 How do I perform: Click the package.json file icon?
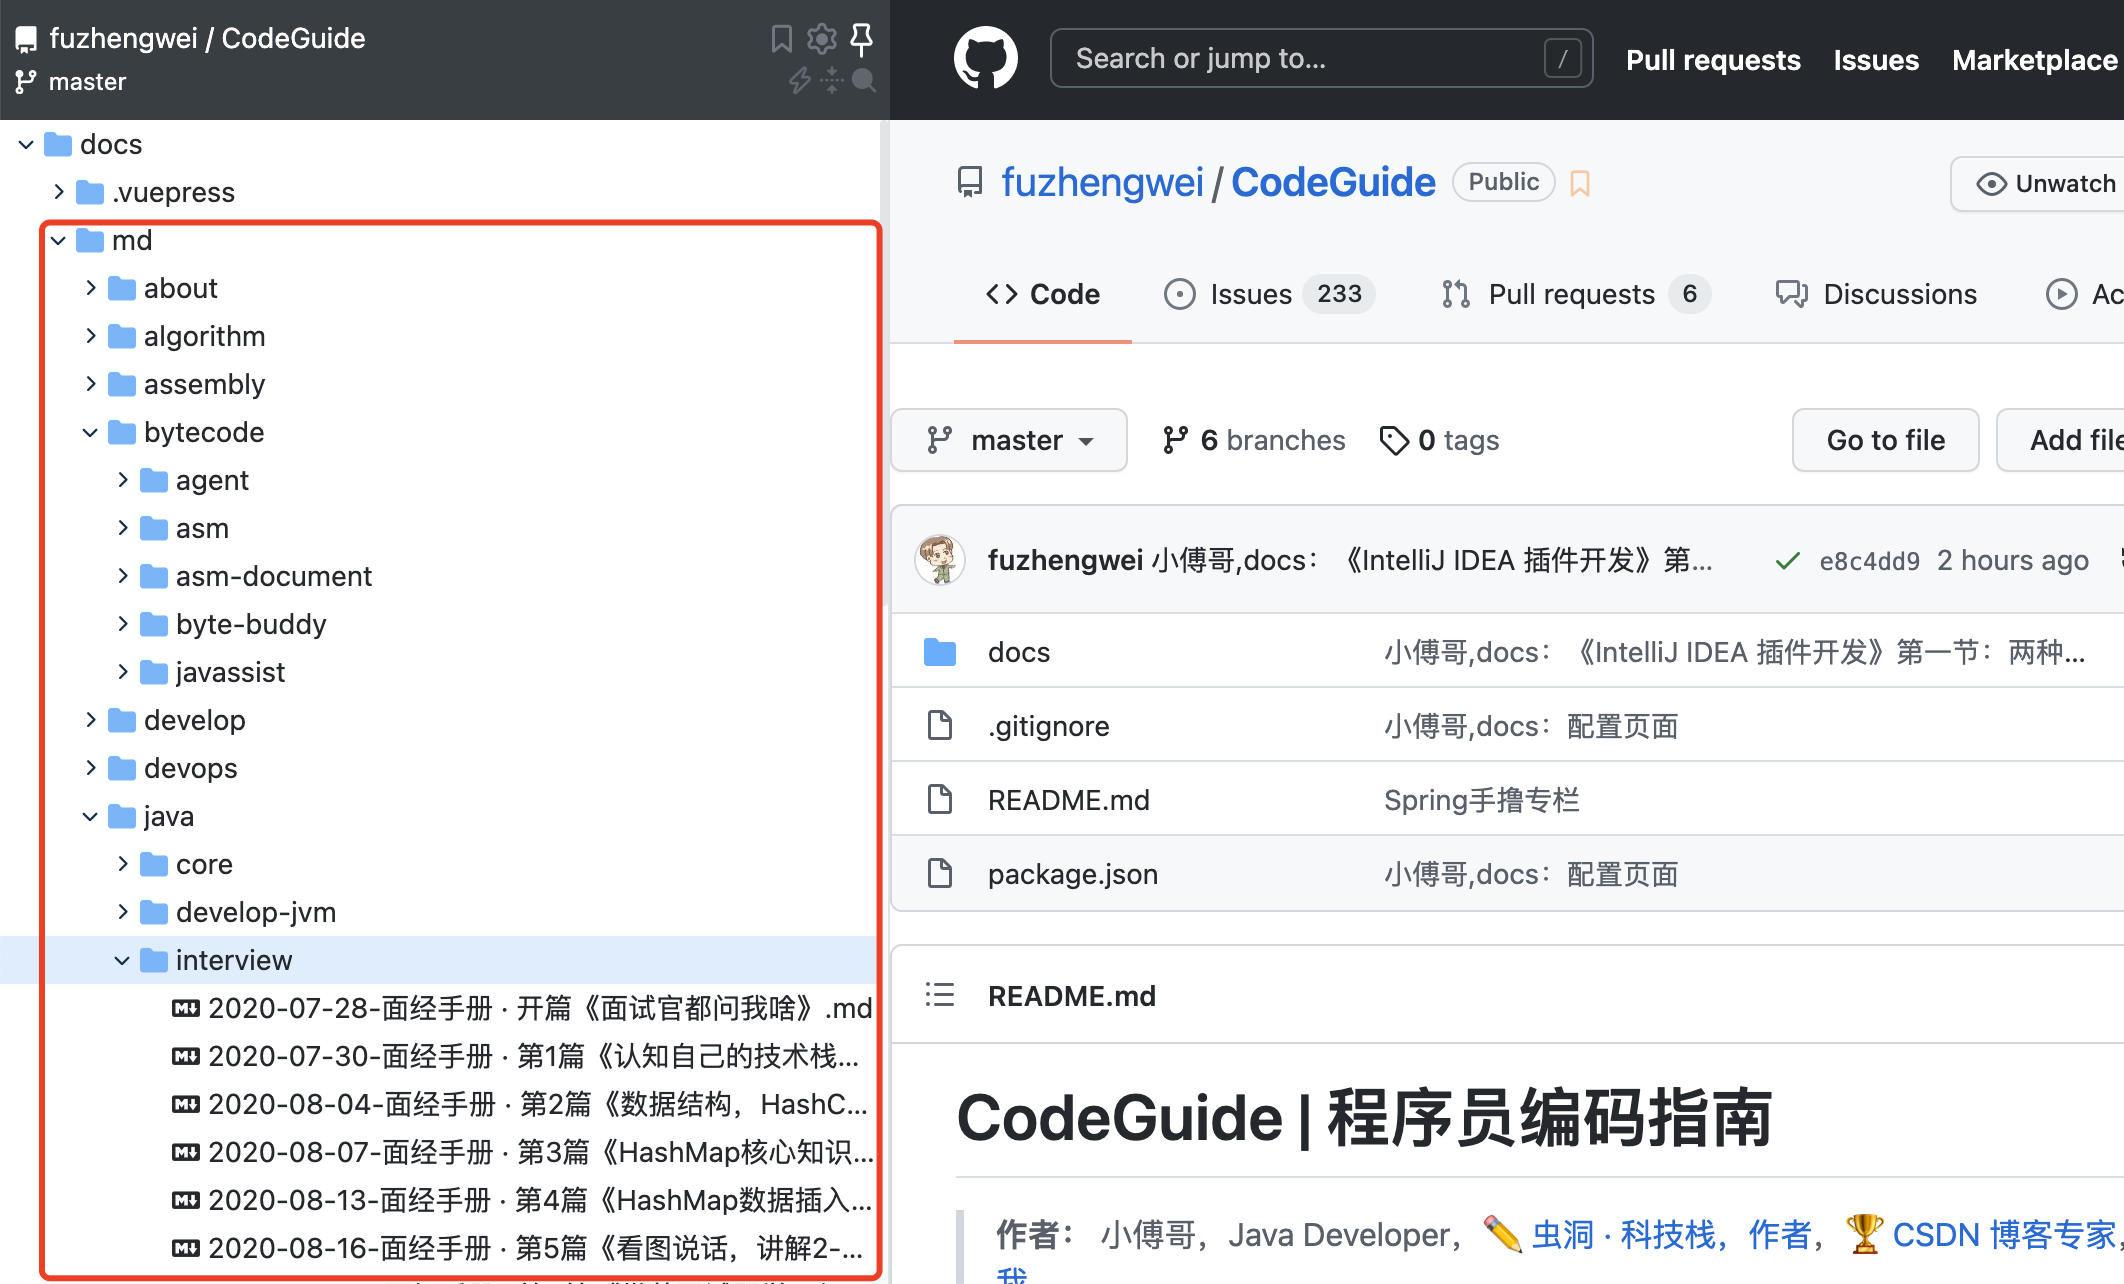coord(940,874)
